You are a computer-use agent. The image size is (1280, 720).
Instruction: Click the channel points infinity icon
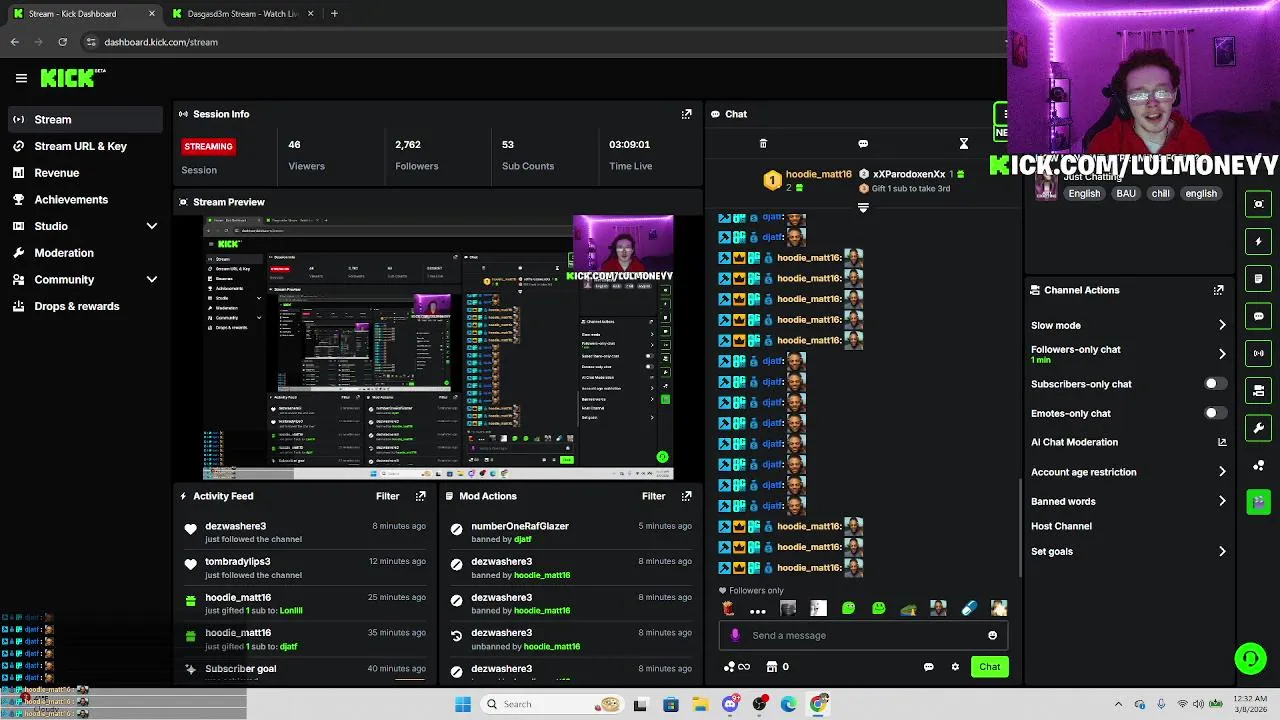coord(737,667)
